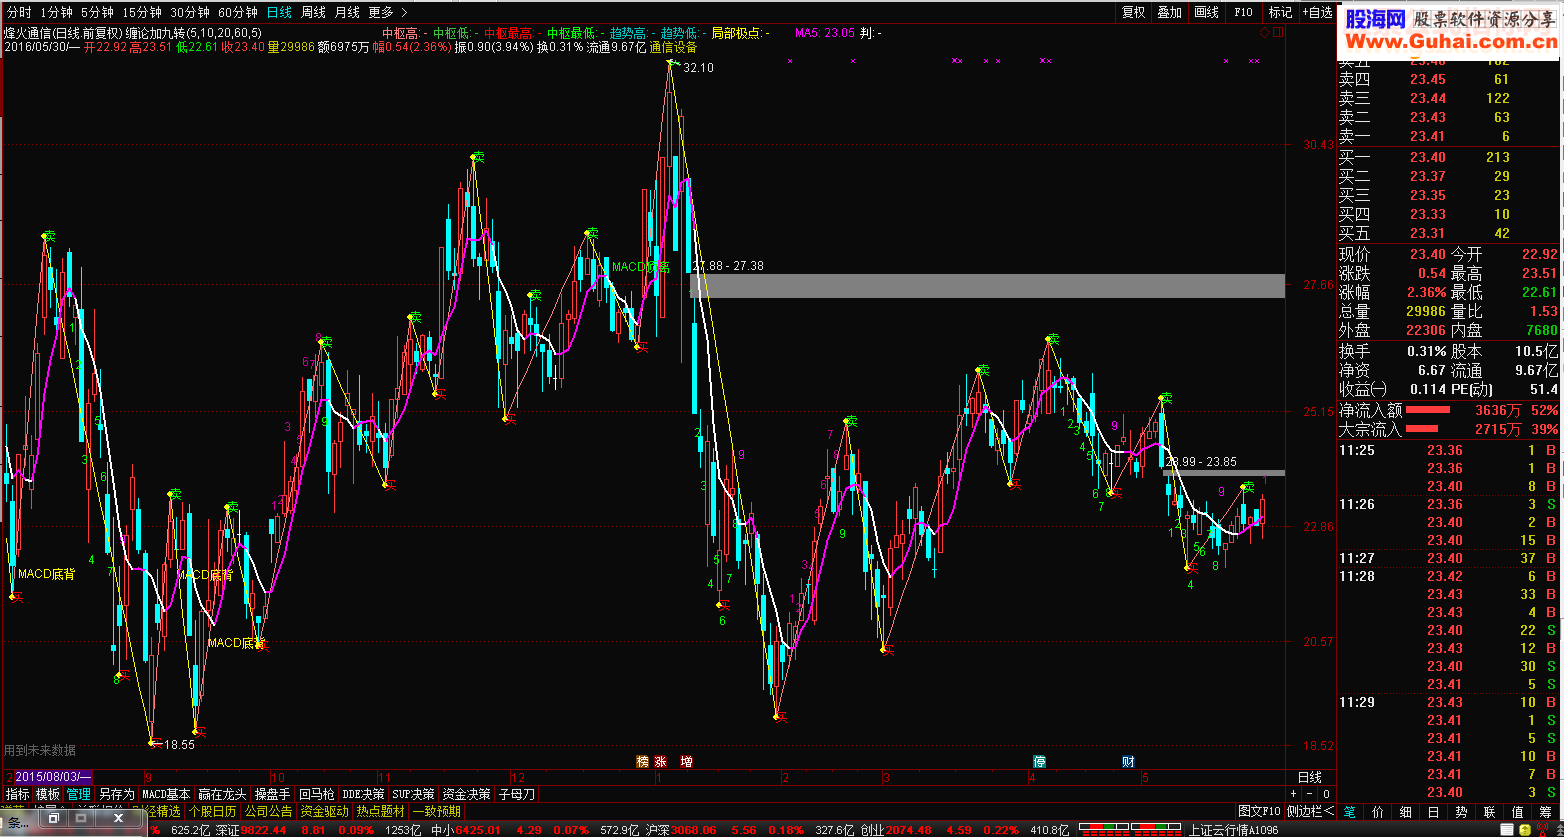Open the 个股日历 info tab
1564x837 pixels.
(212, 811)
